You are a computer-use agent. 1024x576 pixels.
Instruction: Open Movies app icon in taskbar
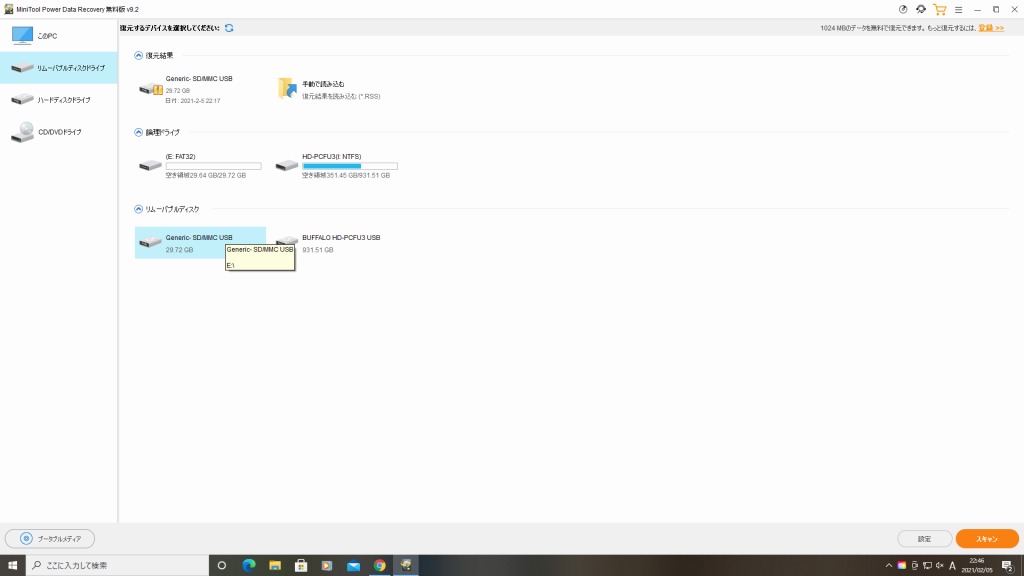click(x=327, y=566)
